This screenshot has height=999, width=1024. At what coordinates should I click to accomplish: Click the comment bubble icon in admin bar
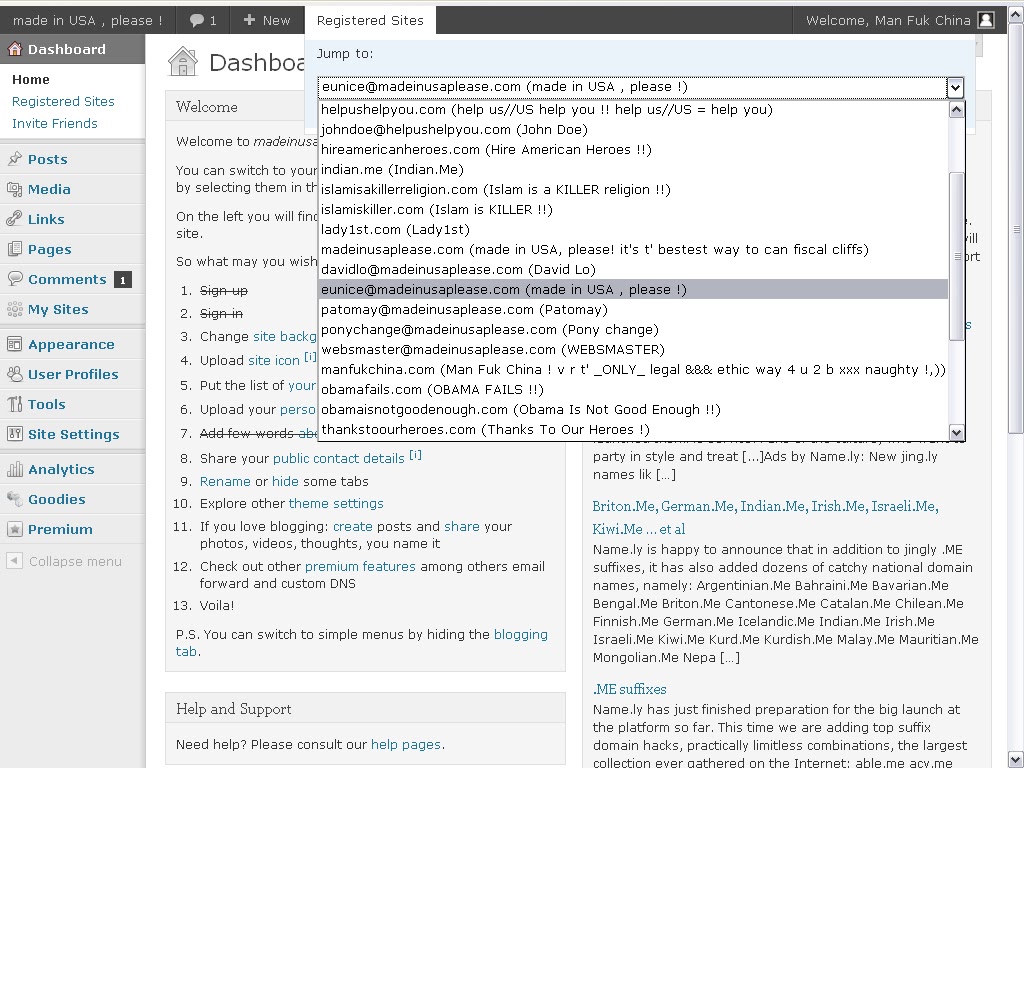[197, 20]
